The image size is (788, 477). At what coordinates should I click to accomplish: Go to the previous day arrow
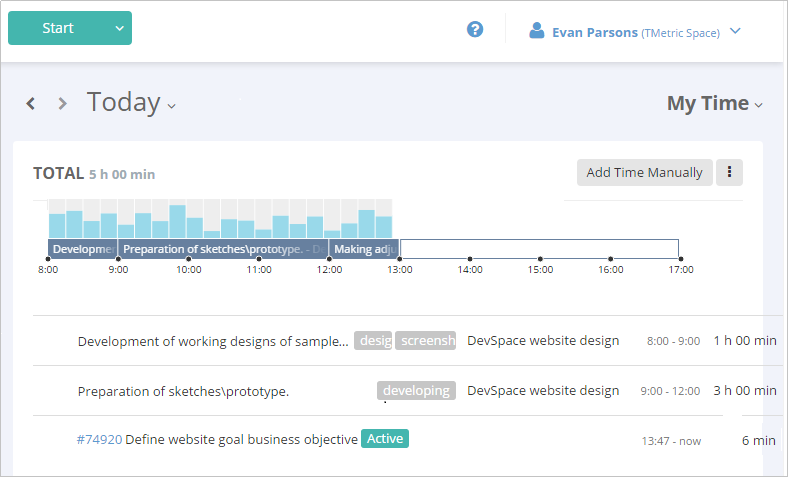coord(31,103)
